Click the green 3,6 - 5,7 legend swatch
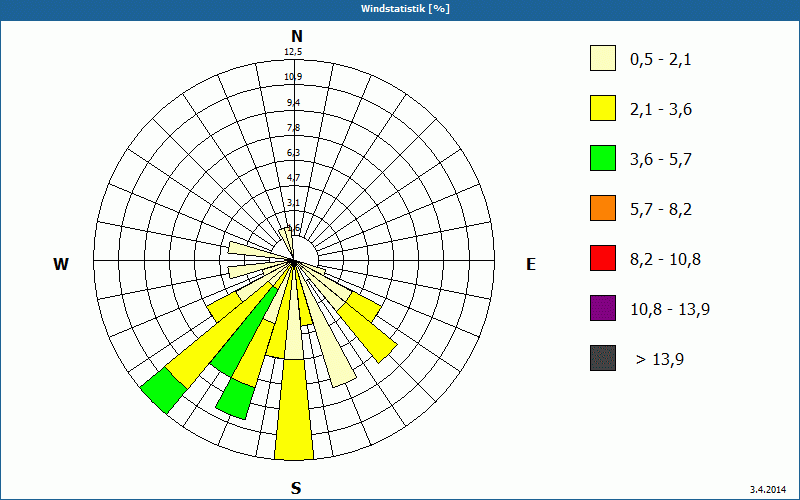Screen dimensions: 800x500 pyautogui.click(x=603, y=158)
